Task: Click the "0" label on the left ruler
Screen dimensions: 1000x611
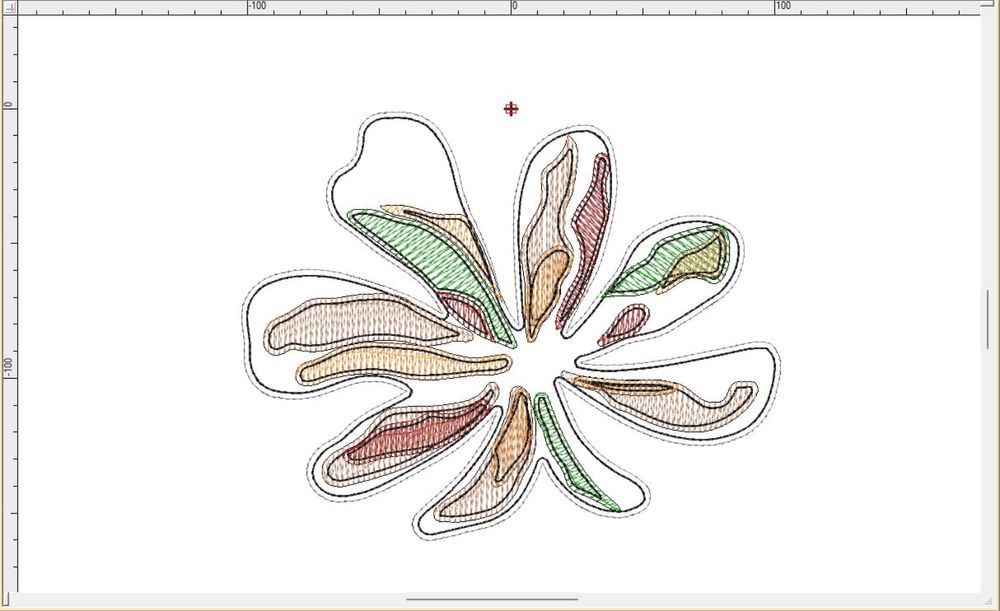Action: click(x=9, y=105)
